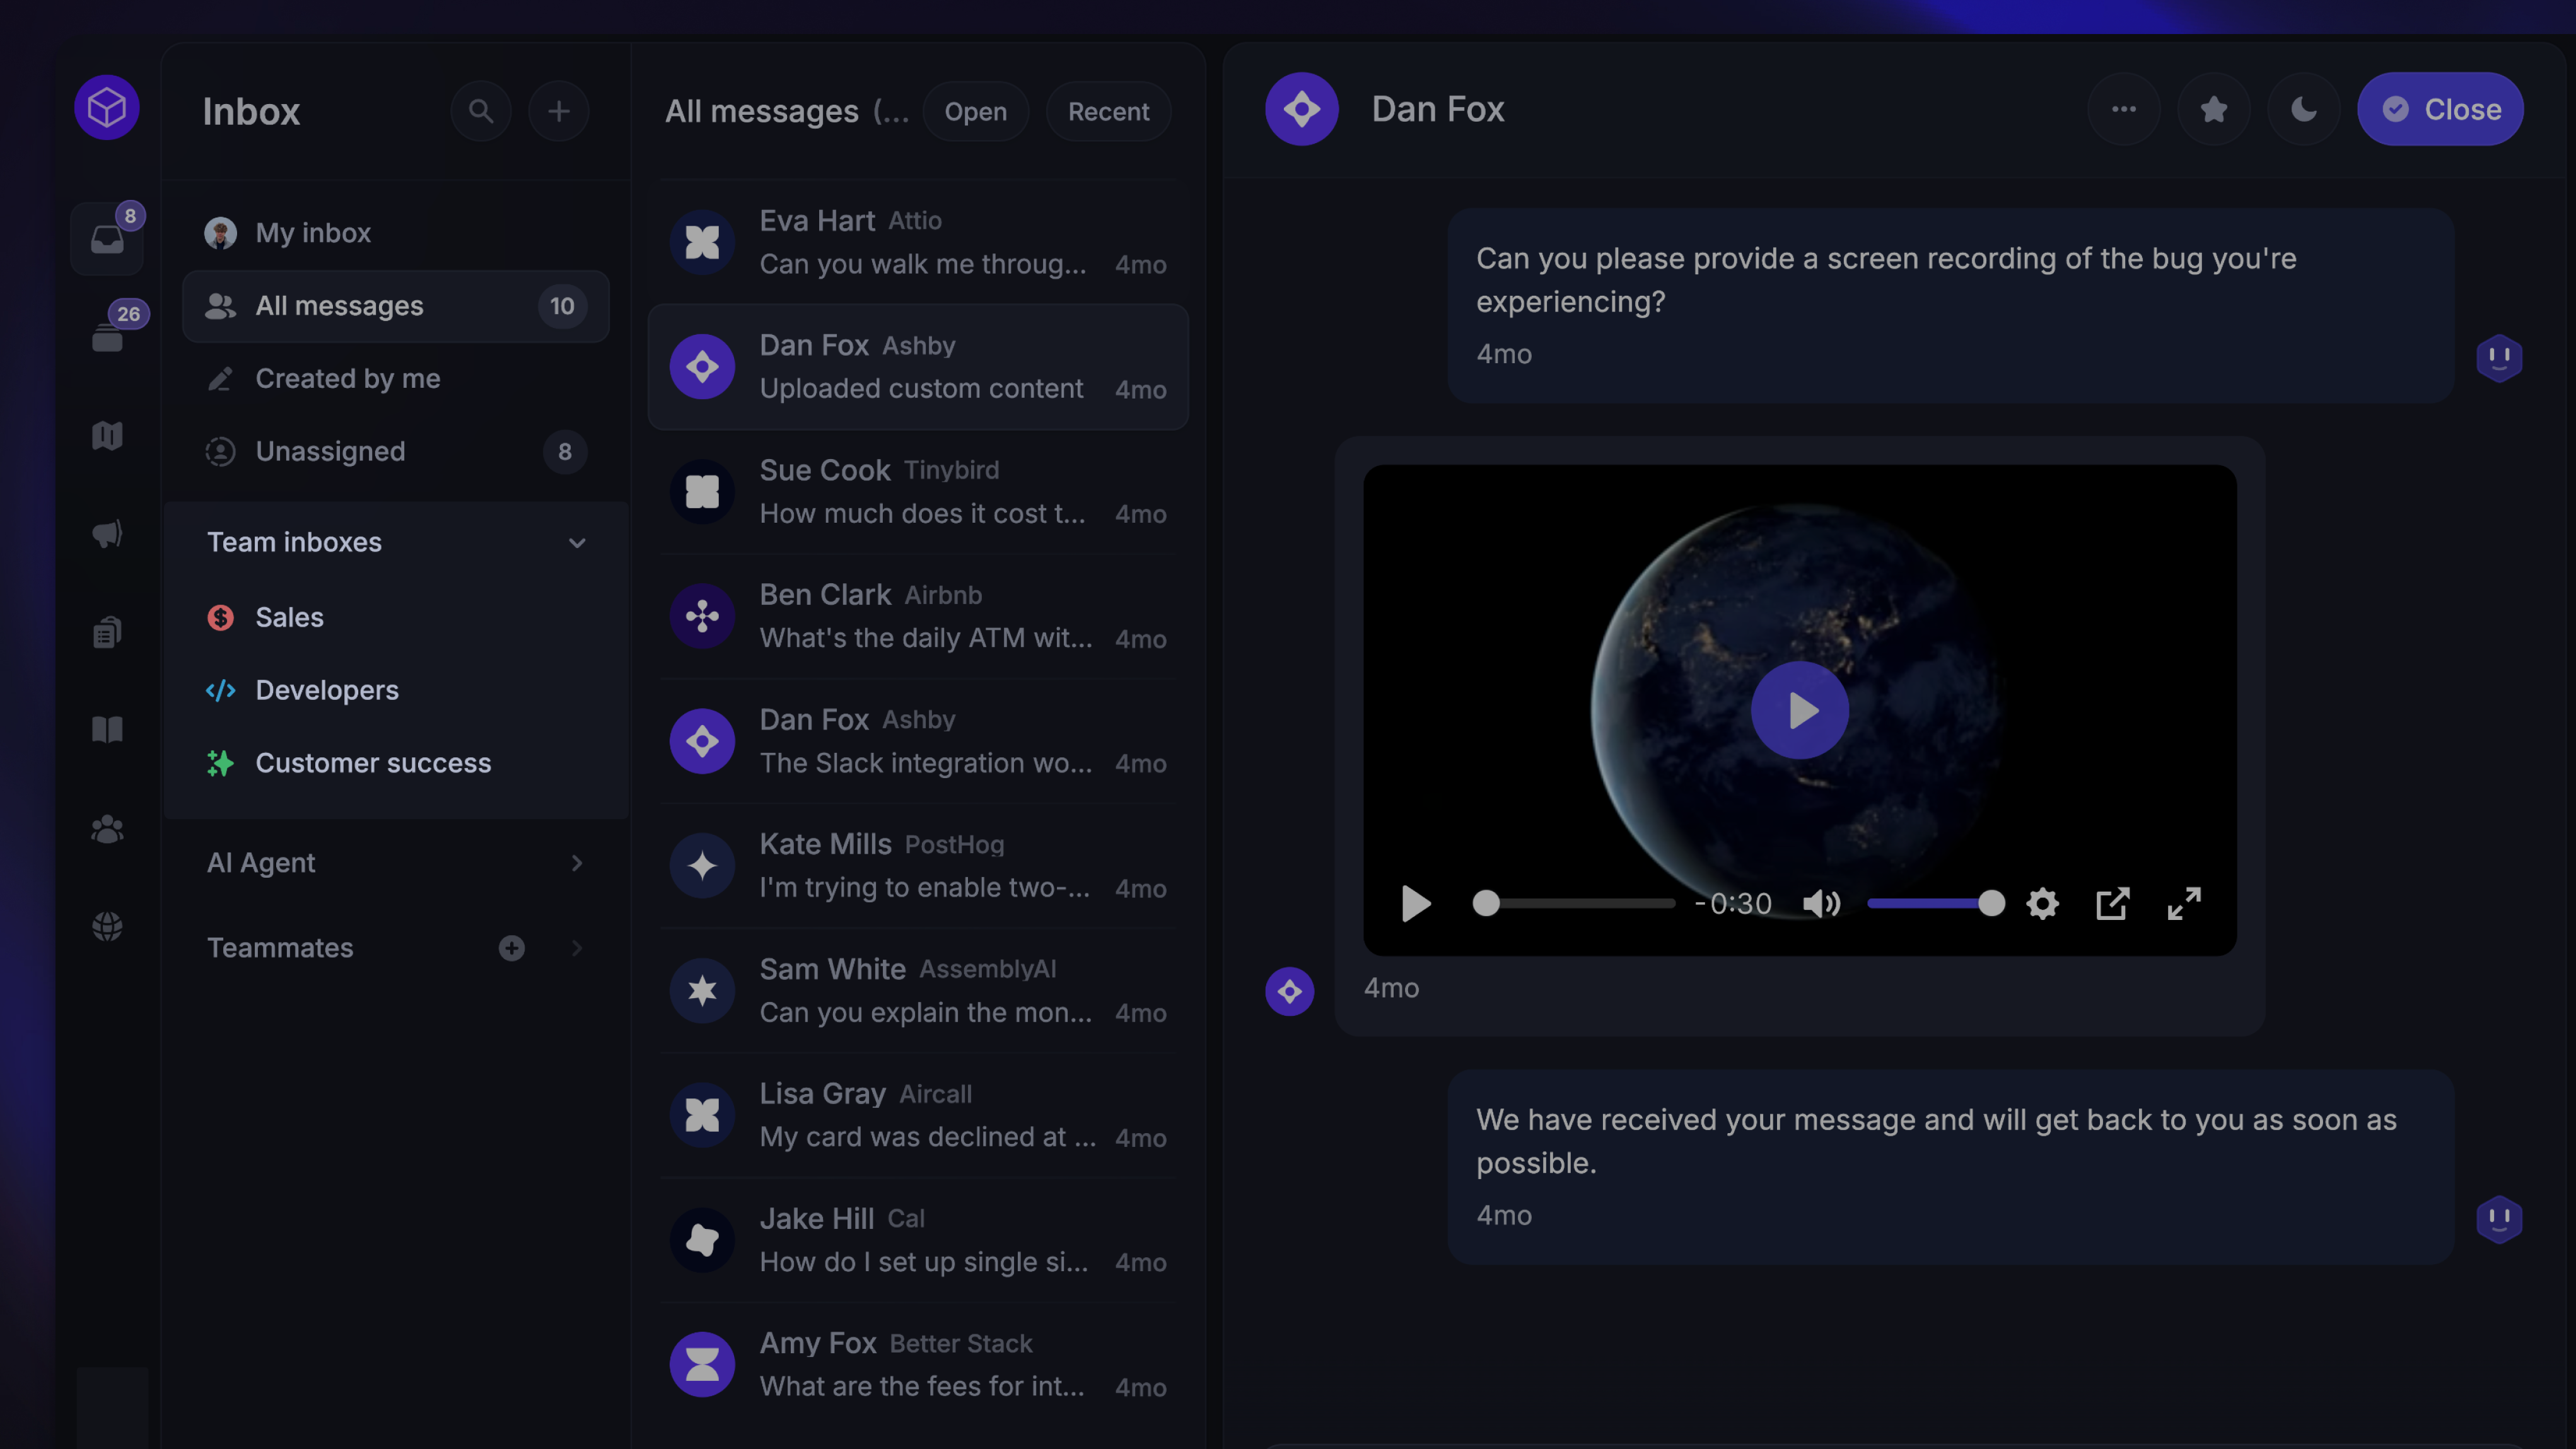
Task: Expand the AI Agent section
Action: coord(577,863)
